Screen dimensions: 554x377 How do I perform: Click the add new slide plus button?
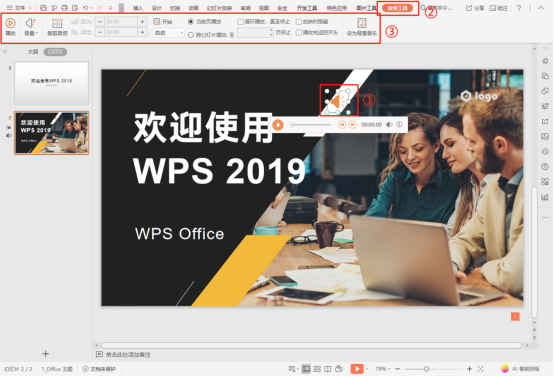(46, 353)
